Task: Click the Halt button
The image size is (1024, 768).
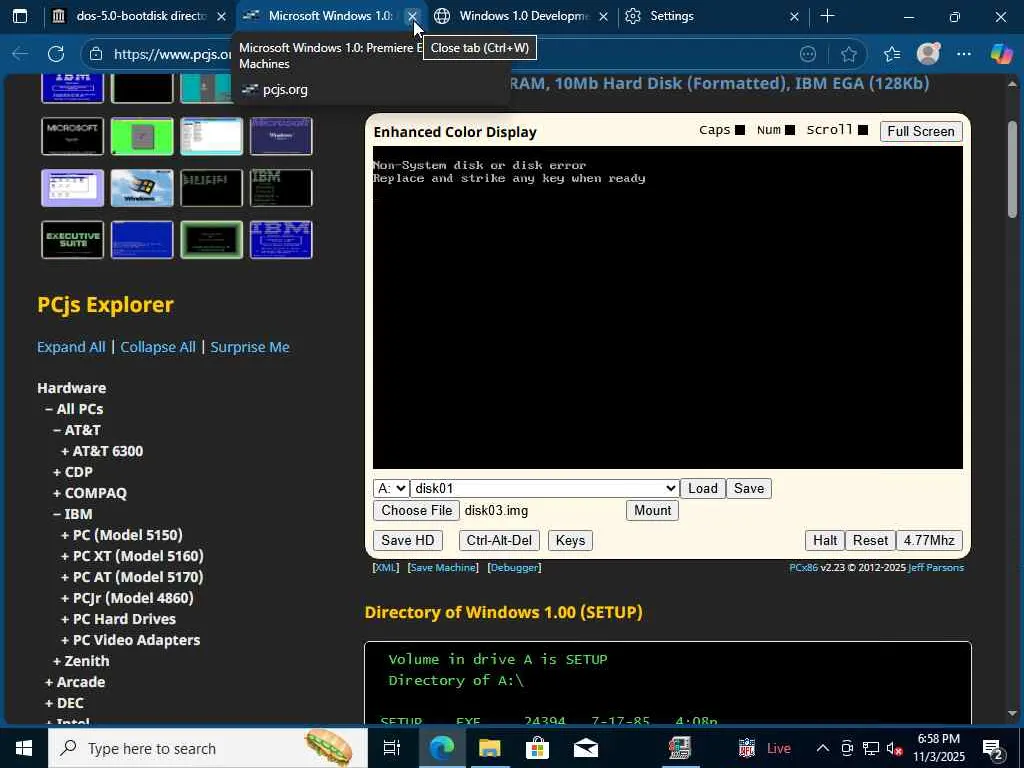Action: (x=825, y=540)
